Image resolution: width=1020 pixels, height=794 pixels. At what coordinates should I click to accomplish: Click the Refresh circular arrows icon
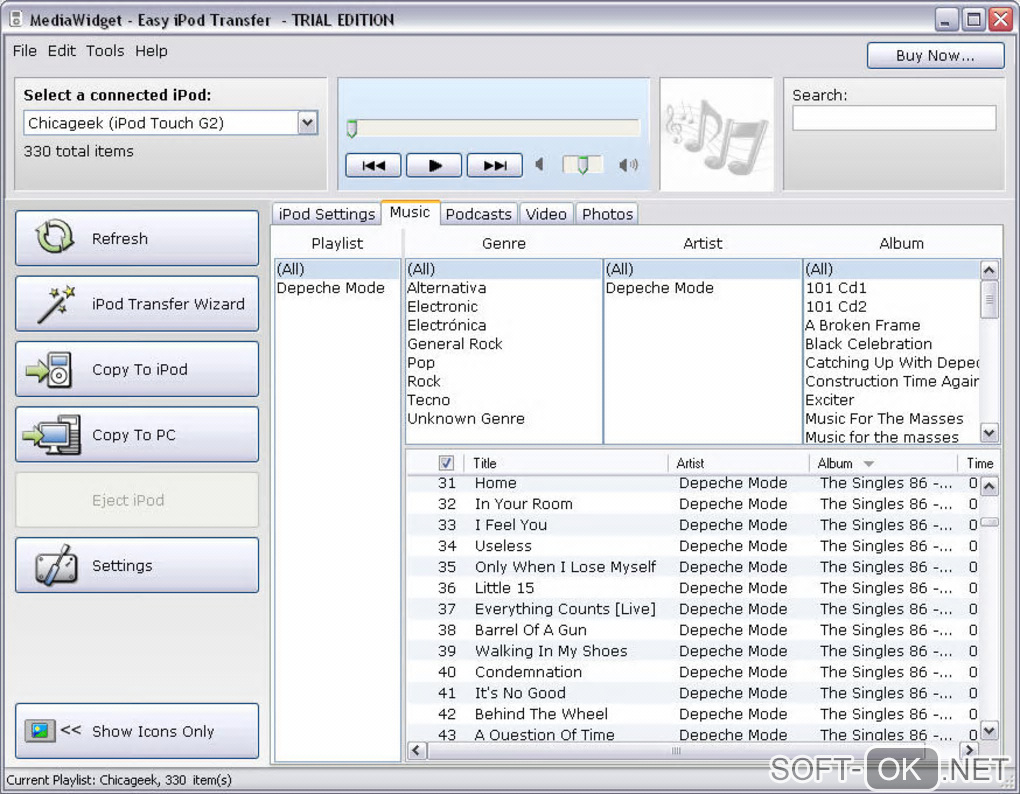55,237
